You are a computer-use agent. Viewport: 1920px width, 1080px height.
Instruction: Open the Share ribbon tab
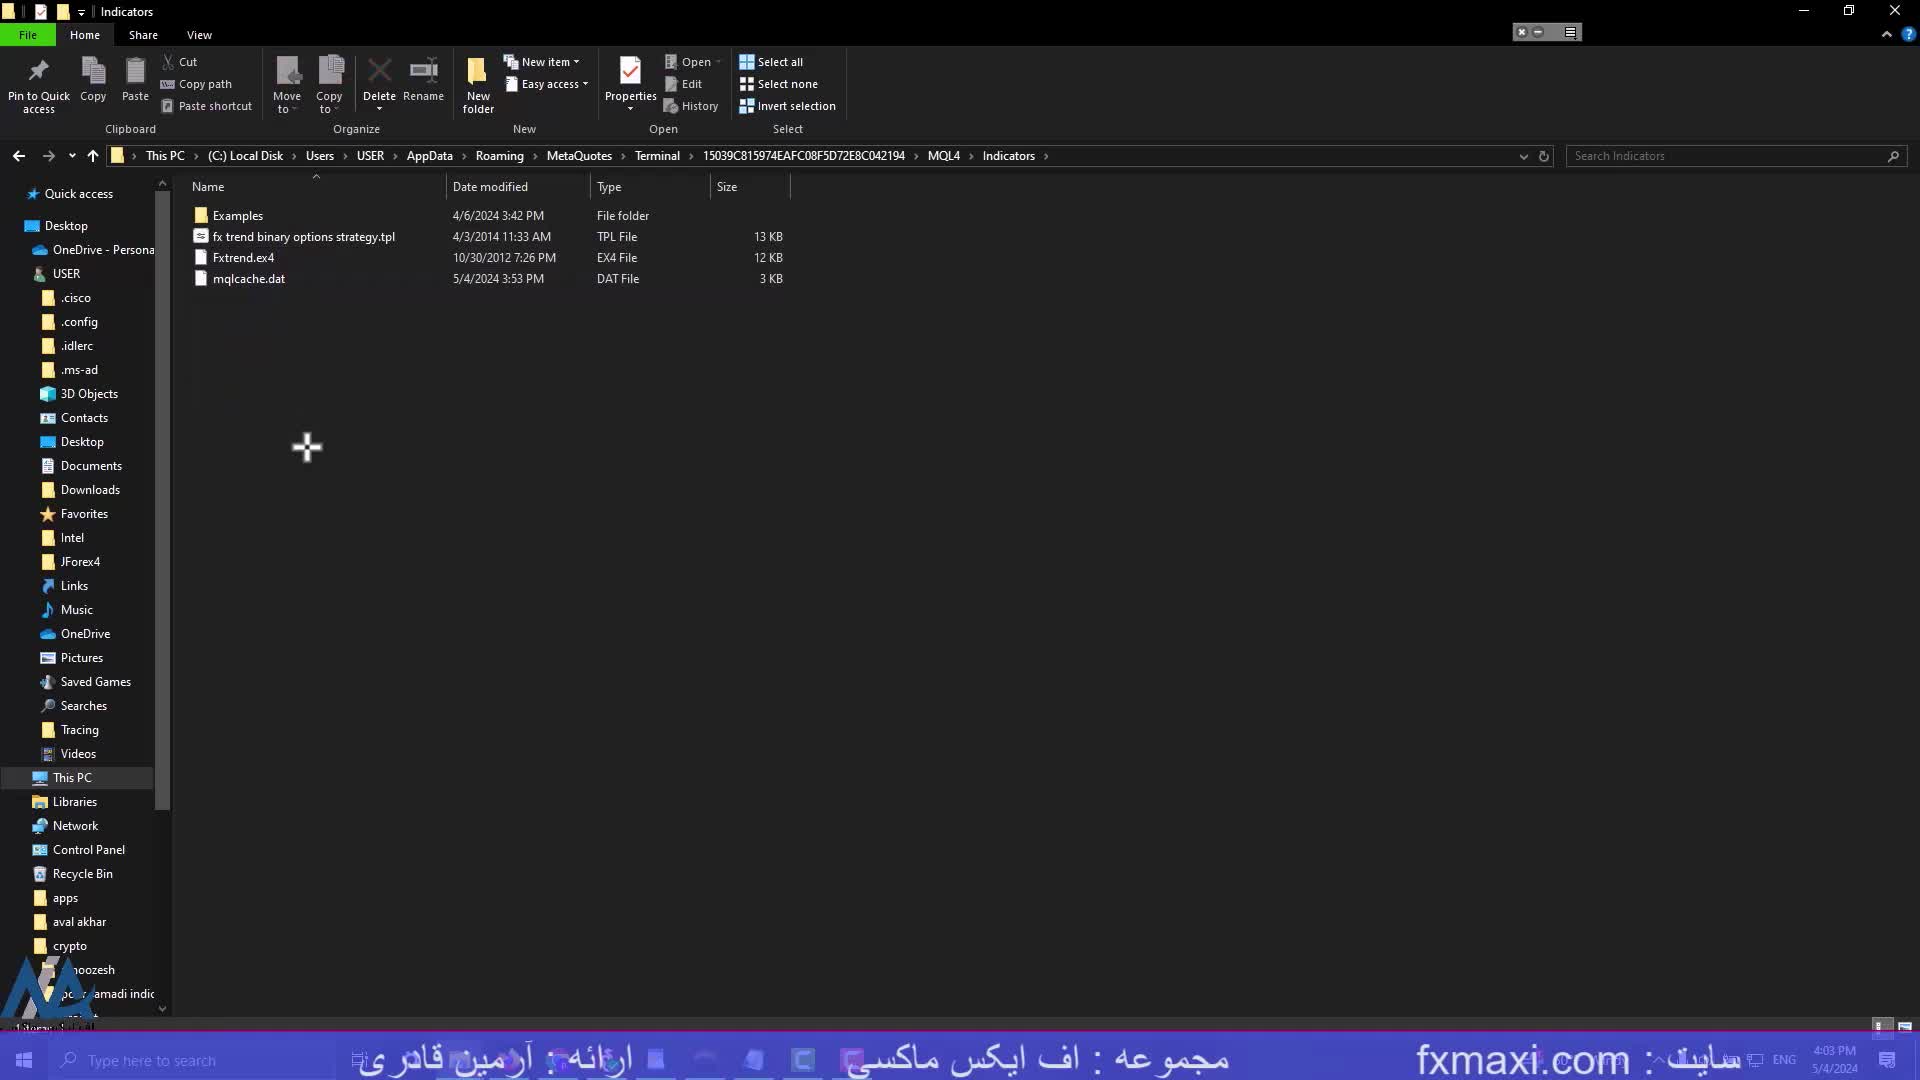143,35
